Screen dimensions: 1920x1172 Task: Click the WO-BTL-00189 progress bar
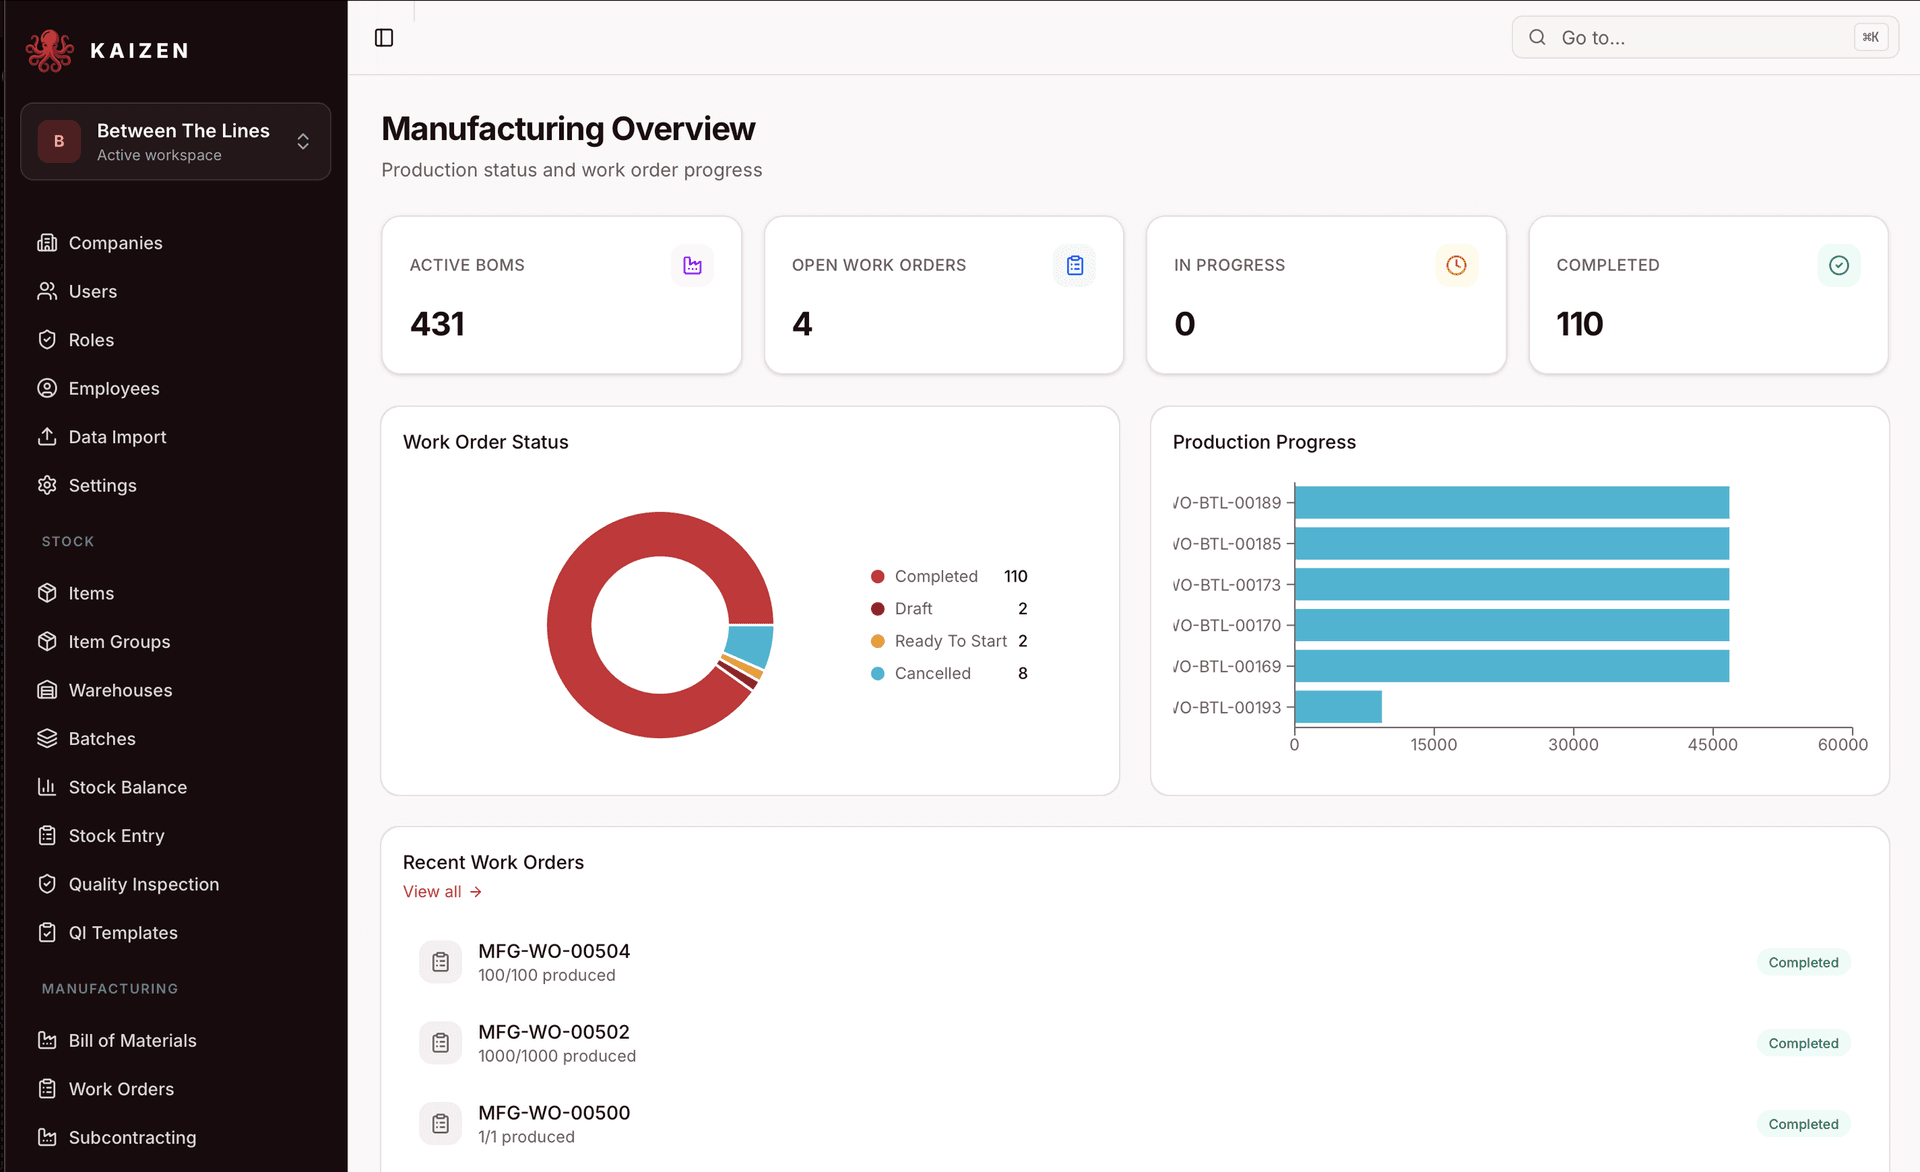point(1512,503)
